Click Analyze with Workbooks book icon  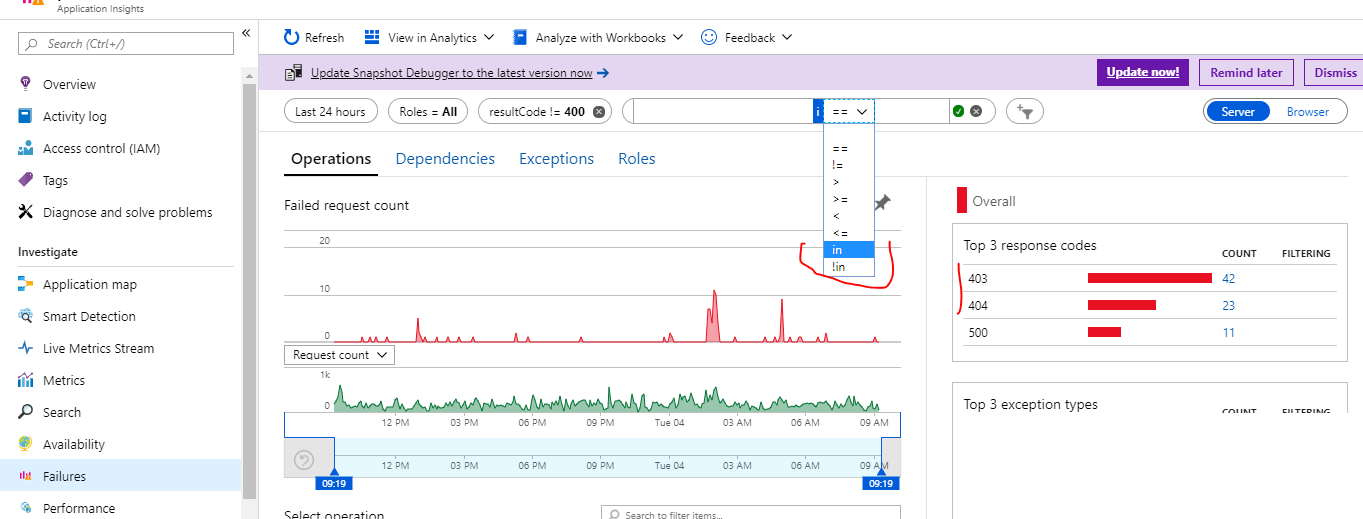pyautogui.click(x=520, y=37)
